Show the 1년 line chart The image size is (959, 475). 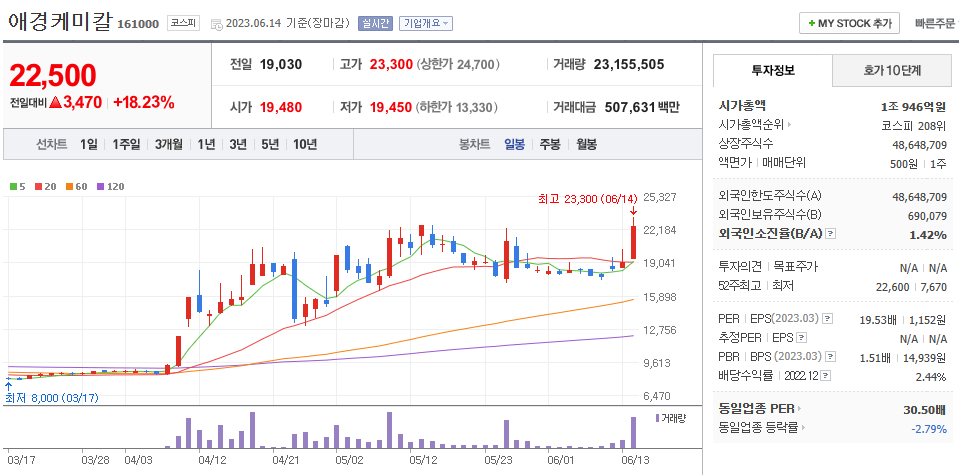[206, 145]
